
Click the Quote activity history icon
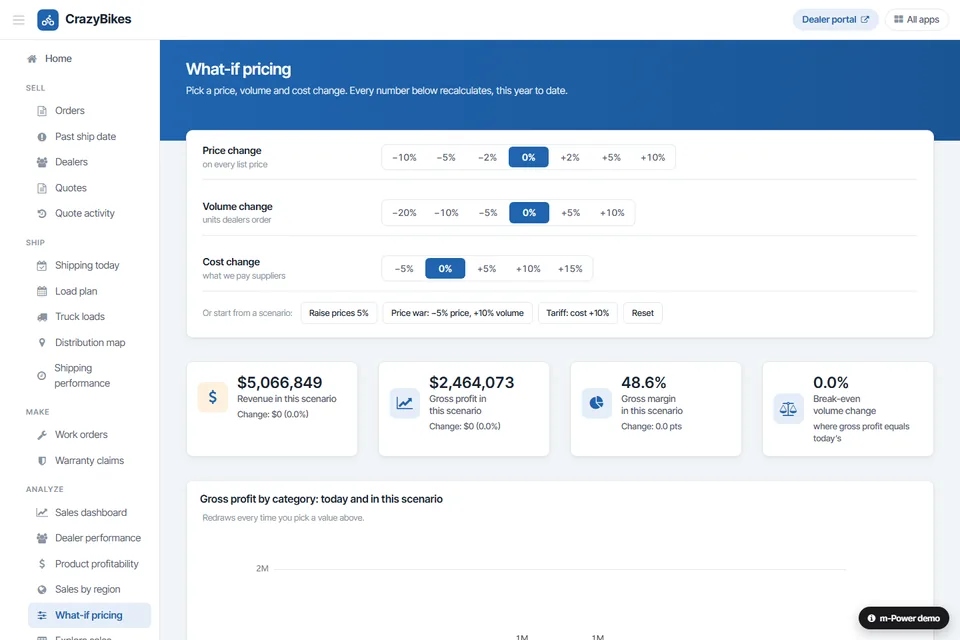(x=42, y=214)
